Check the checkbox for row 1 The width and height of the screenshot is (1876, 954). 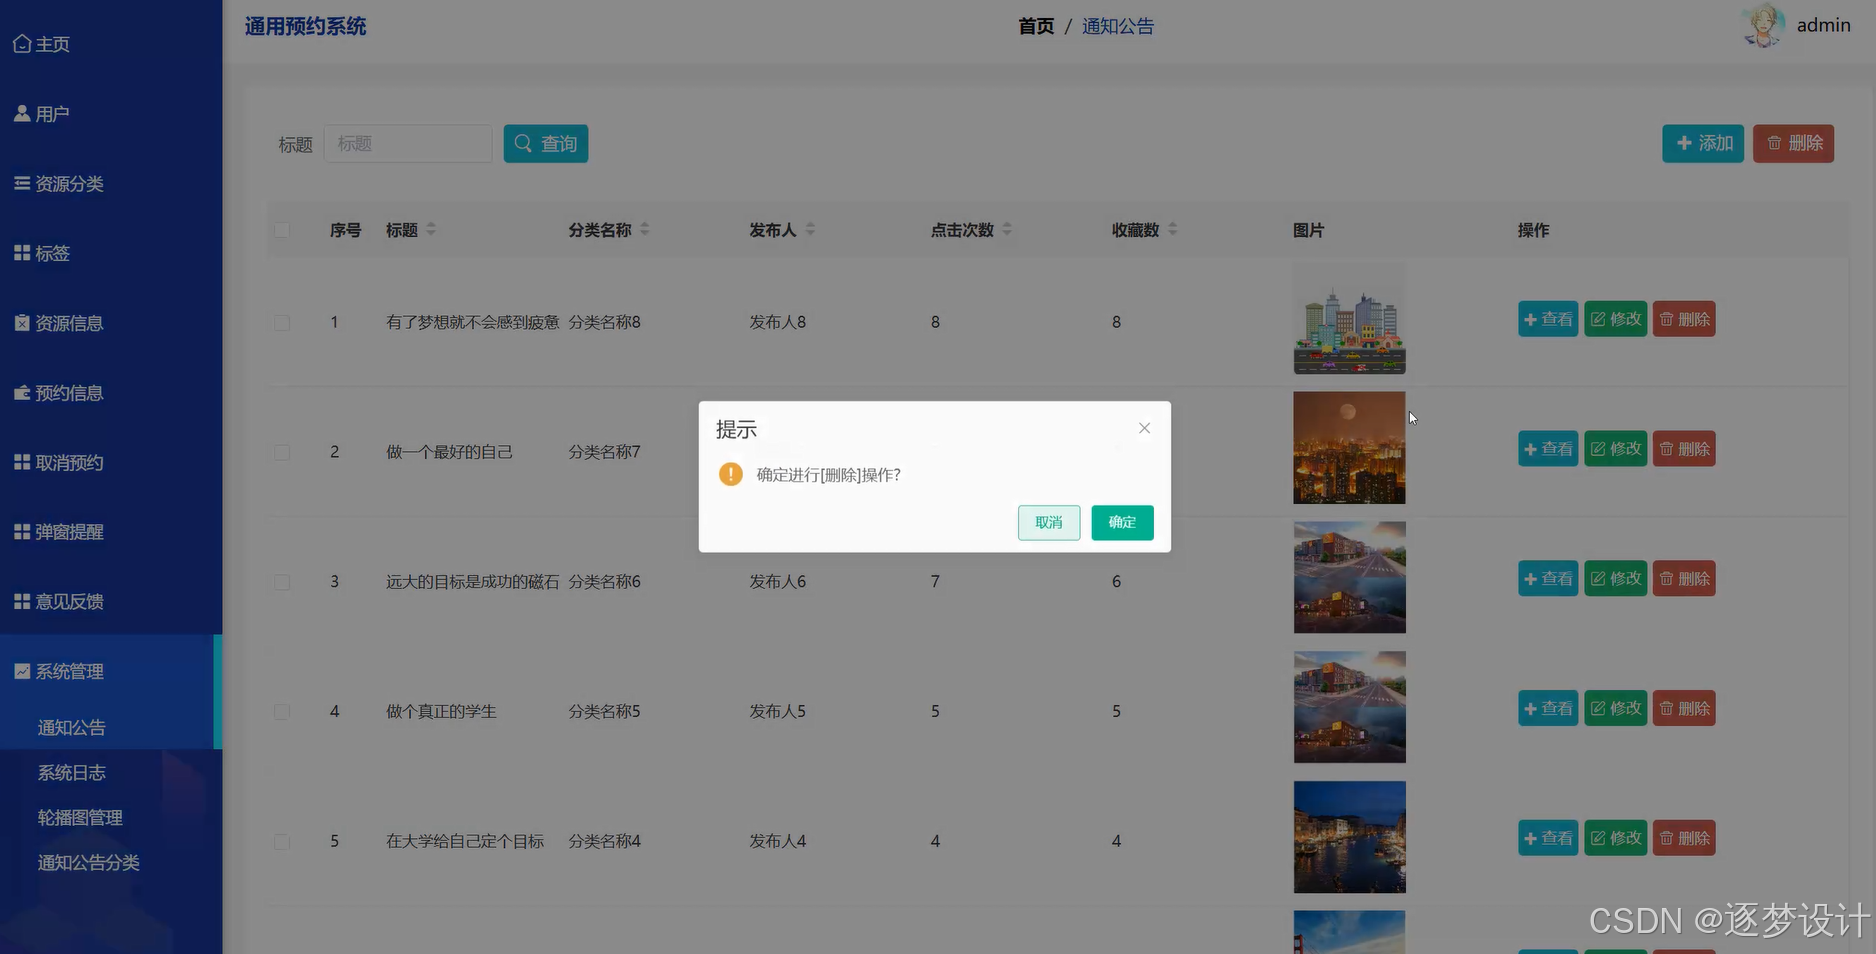[282, 322]
